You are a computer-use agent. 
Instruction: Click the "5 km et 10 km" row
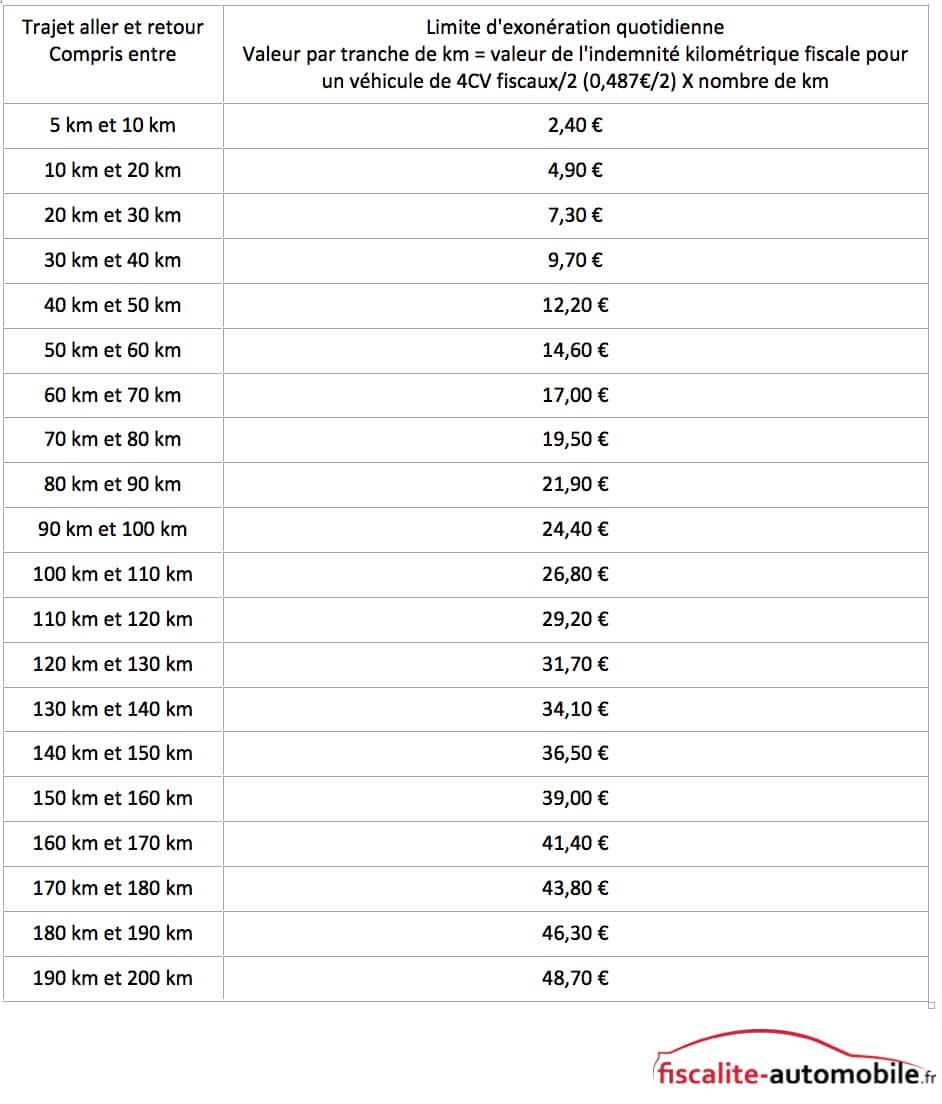(112, 125)
